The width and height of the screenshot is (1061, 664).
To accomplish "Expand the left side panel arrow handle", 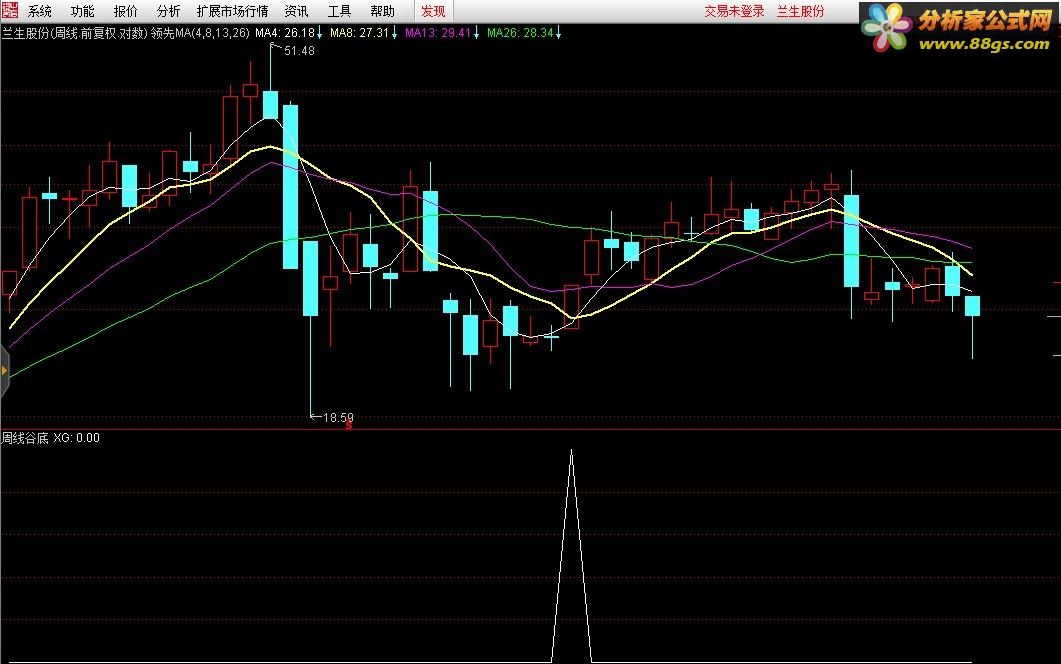I will click(4, 370).
